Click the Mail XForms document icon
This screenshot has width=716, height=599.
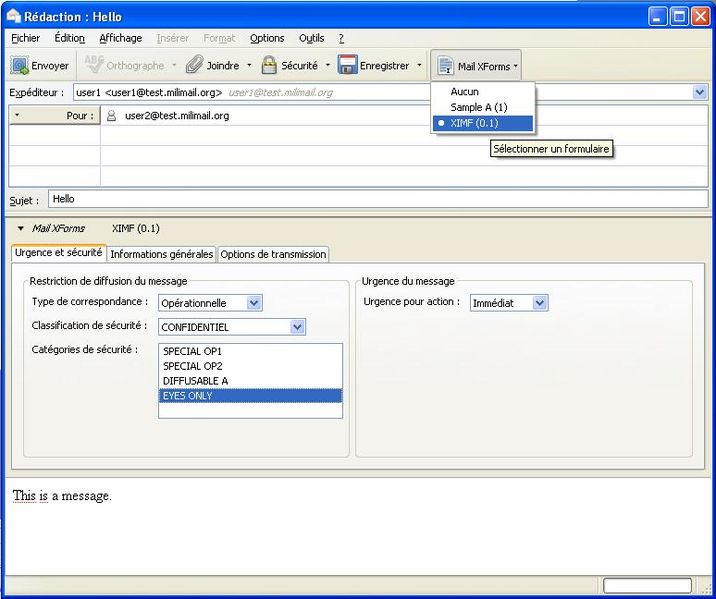pos(445,65)
